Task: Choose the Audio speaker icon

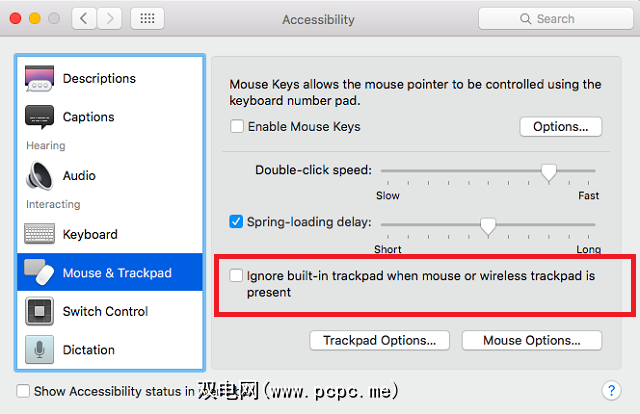Action: point(39,175)
